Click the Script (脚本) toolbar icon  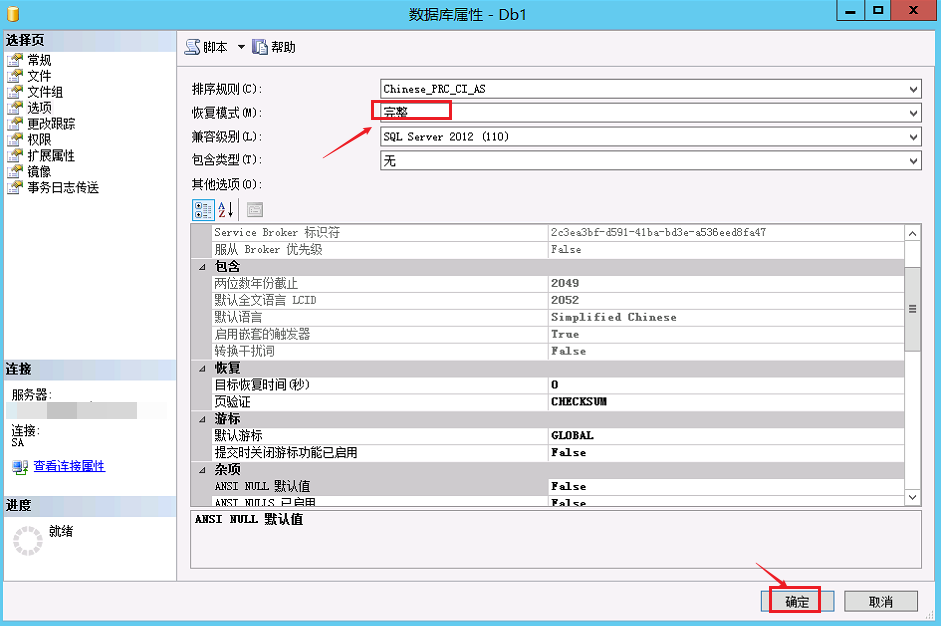click(192, 47)
